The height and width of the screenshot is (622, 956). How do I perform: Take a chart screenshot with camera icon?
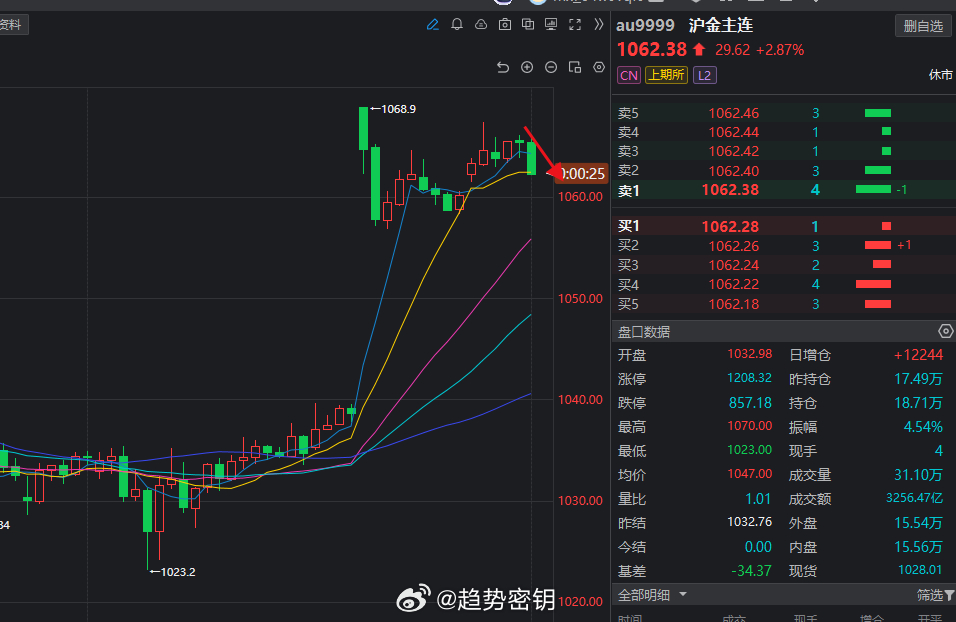point(505,24)
